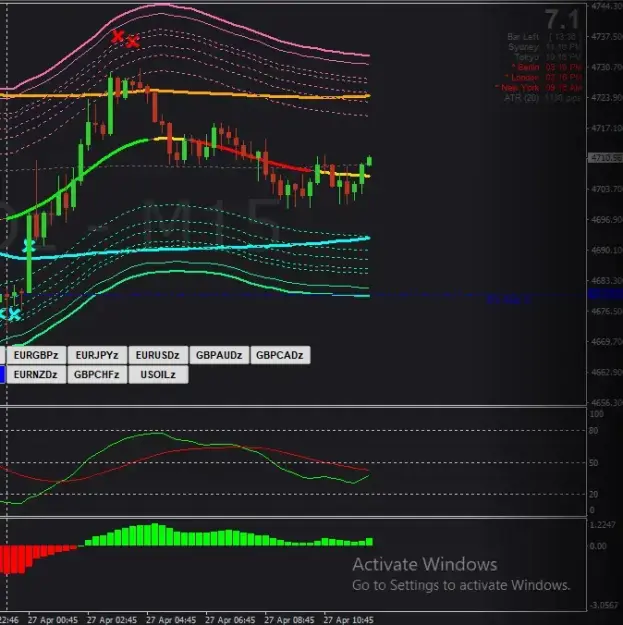Screen dimensions: 623x625
Task: Click the 4690.10 price scale label
Action: click(x=607, y=250)
